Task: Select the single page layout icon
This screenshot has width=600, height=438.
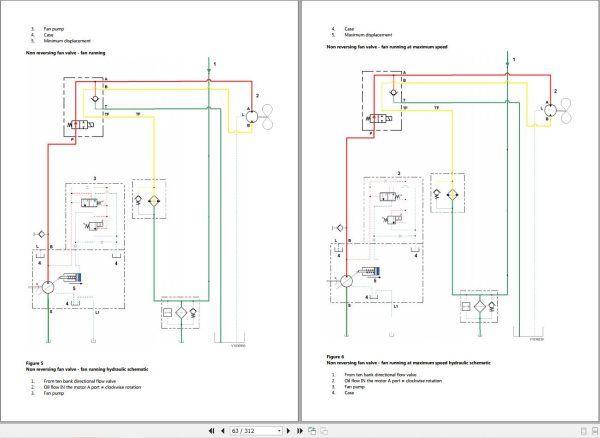Action: click(x=584, y=431)
